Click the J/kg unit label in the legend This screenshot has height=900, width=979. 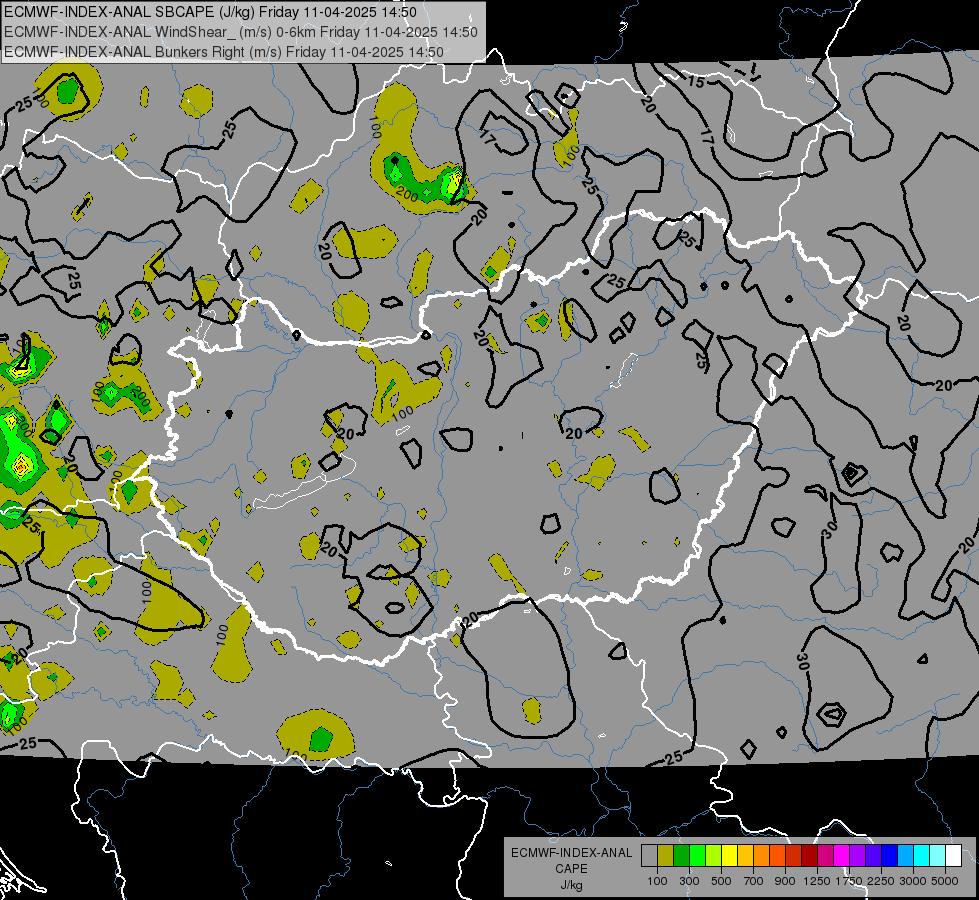(x=571, y=885)
